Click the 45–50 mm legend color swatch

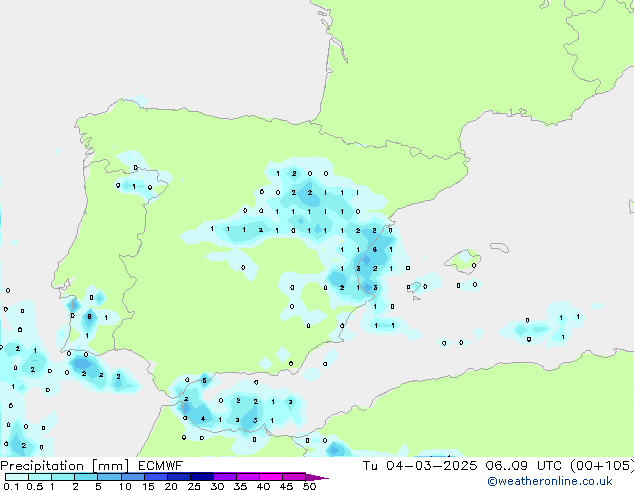click(x=294, y=477)
